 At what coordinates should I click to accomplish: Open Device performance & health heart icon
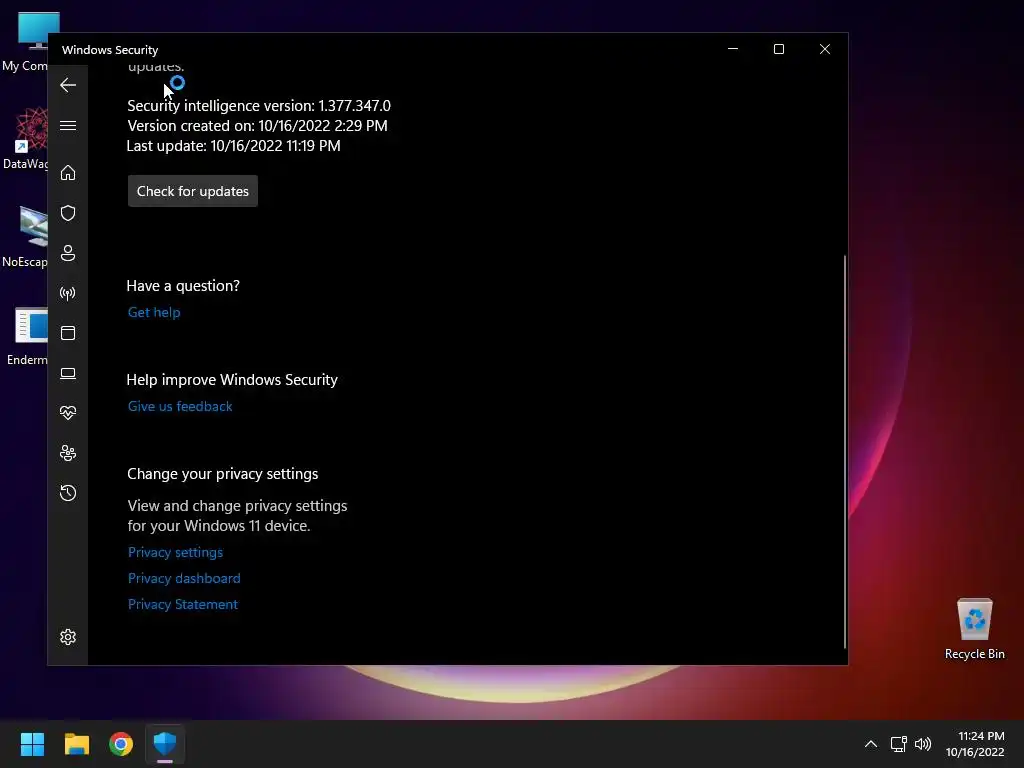[x=68, y=413]
